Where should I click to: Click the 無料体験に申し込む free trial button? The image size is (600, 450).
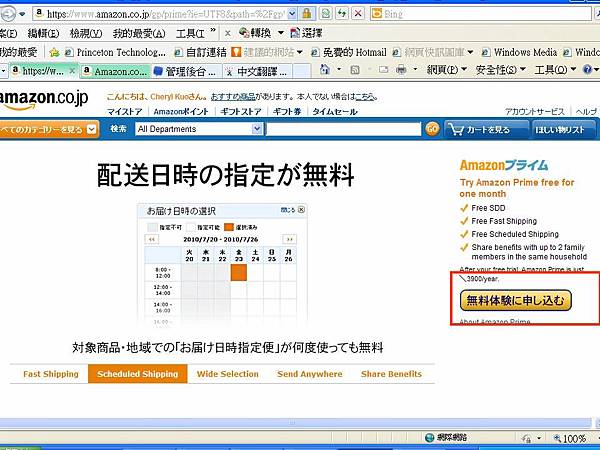click(x=516, y=300)
